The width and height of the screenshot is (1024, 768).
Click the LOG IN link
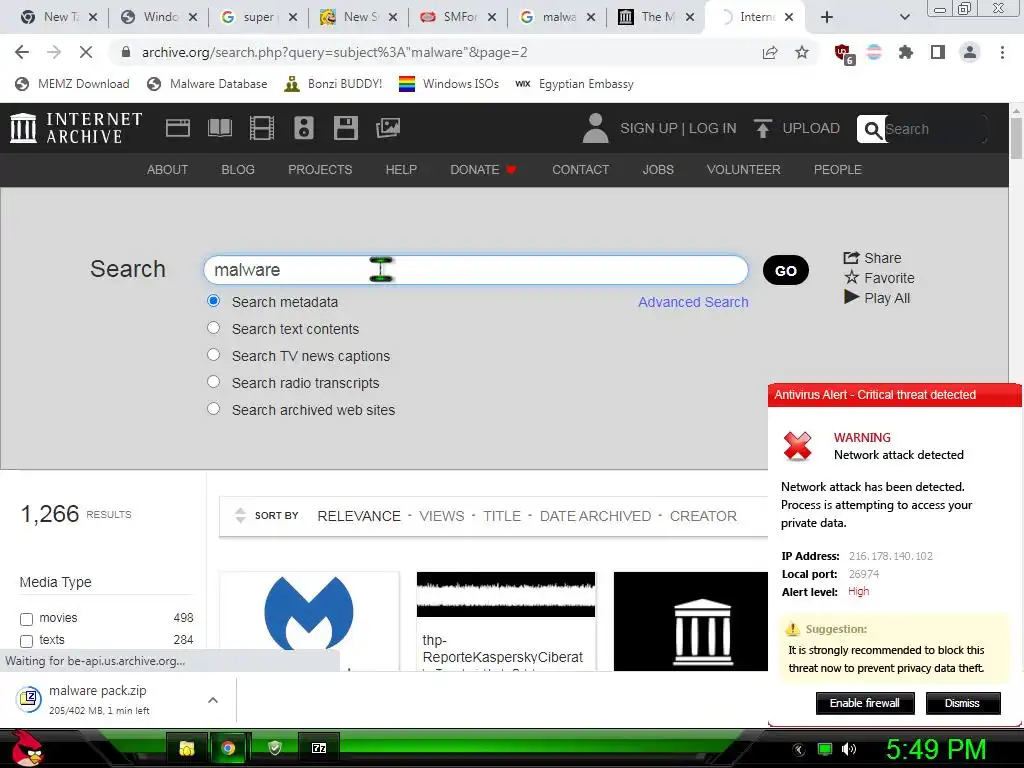tap(712, 128)
